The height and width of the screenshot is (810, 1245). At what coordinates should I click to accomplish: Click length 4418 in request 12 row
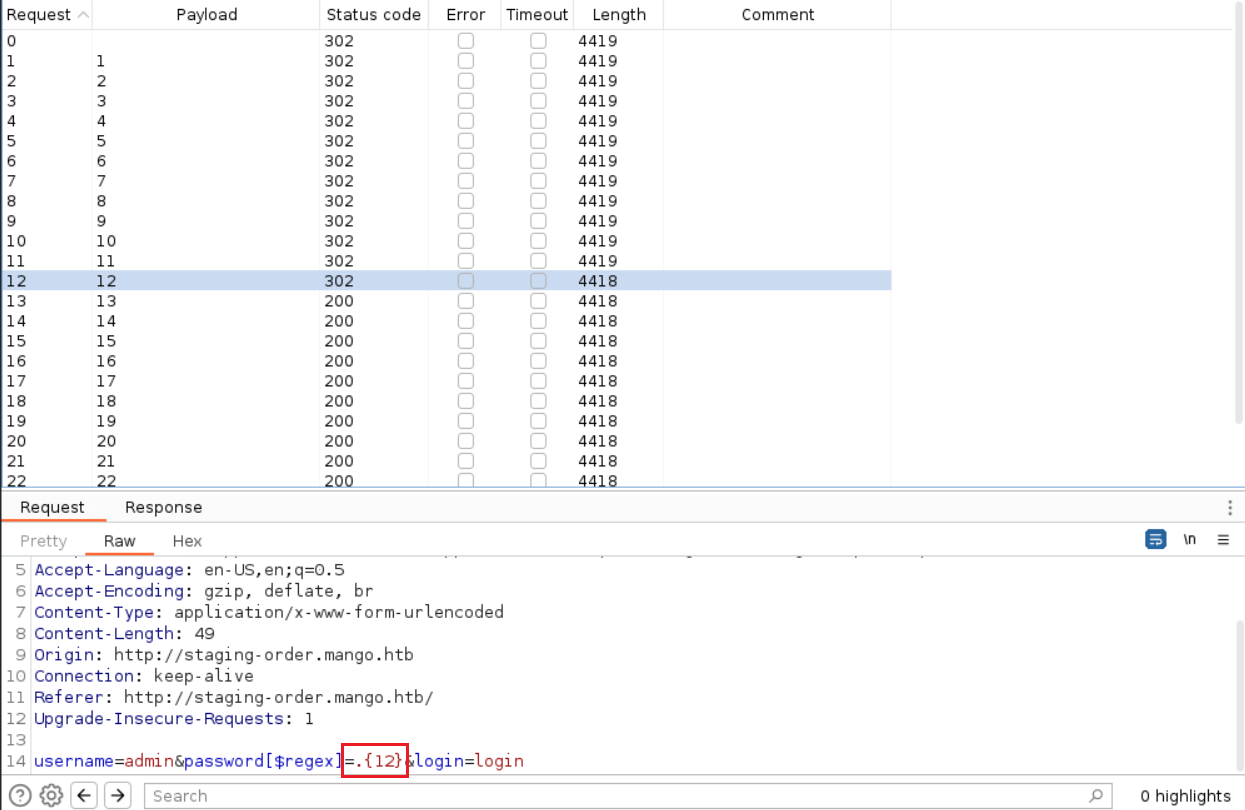tap(597, 281)
